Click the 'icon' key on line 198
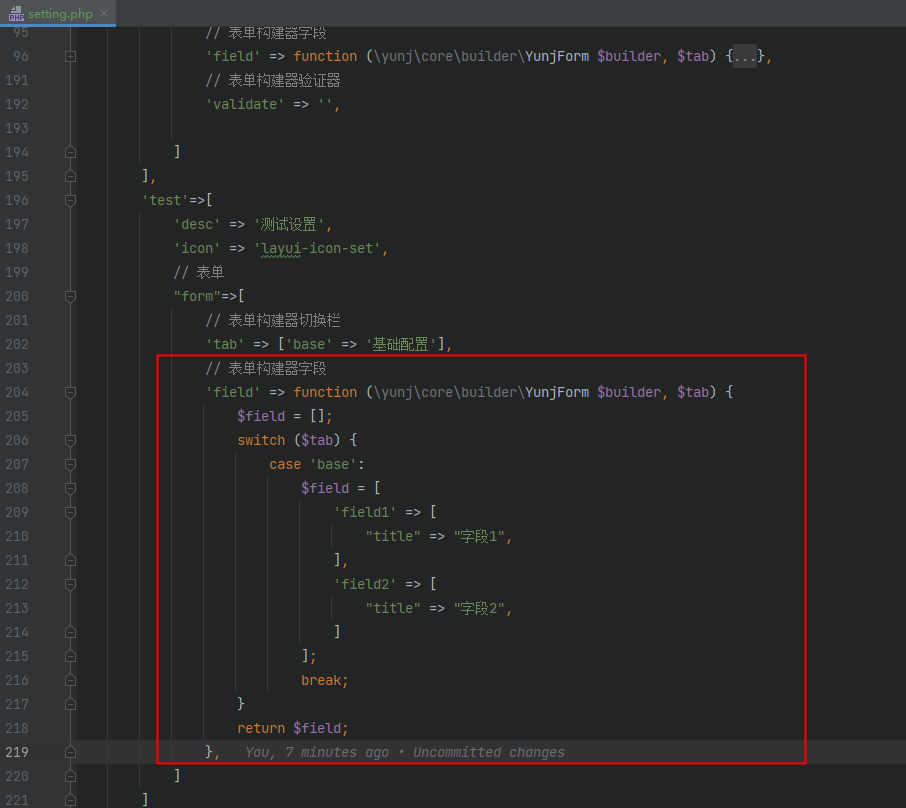The width and height of the screenshot is (906, 808). 197,248
